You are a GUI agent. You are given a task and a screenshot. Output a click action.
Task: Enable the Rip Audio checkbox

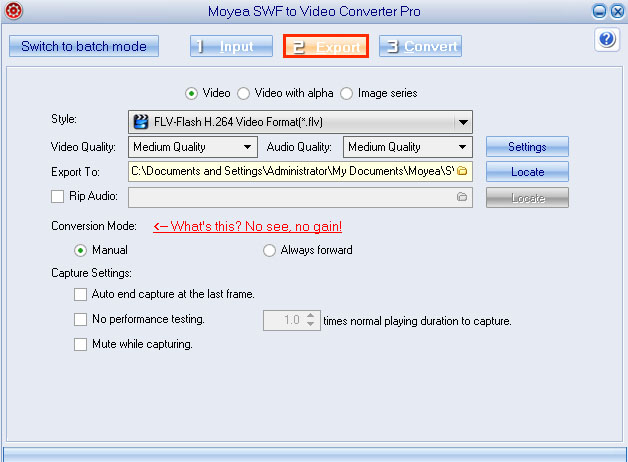click(x=57, y=196)
